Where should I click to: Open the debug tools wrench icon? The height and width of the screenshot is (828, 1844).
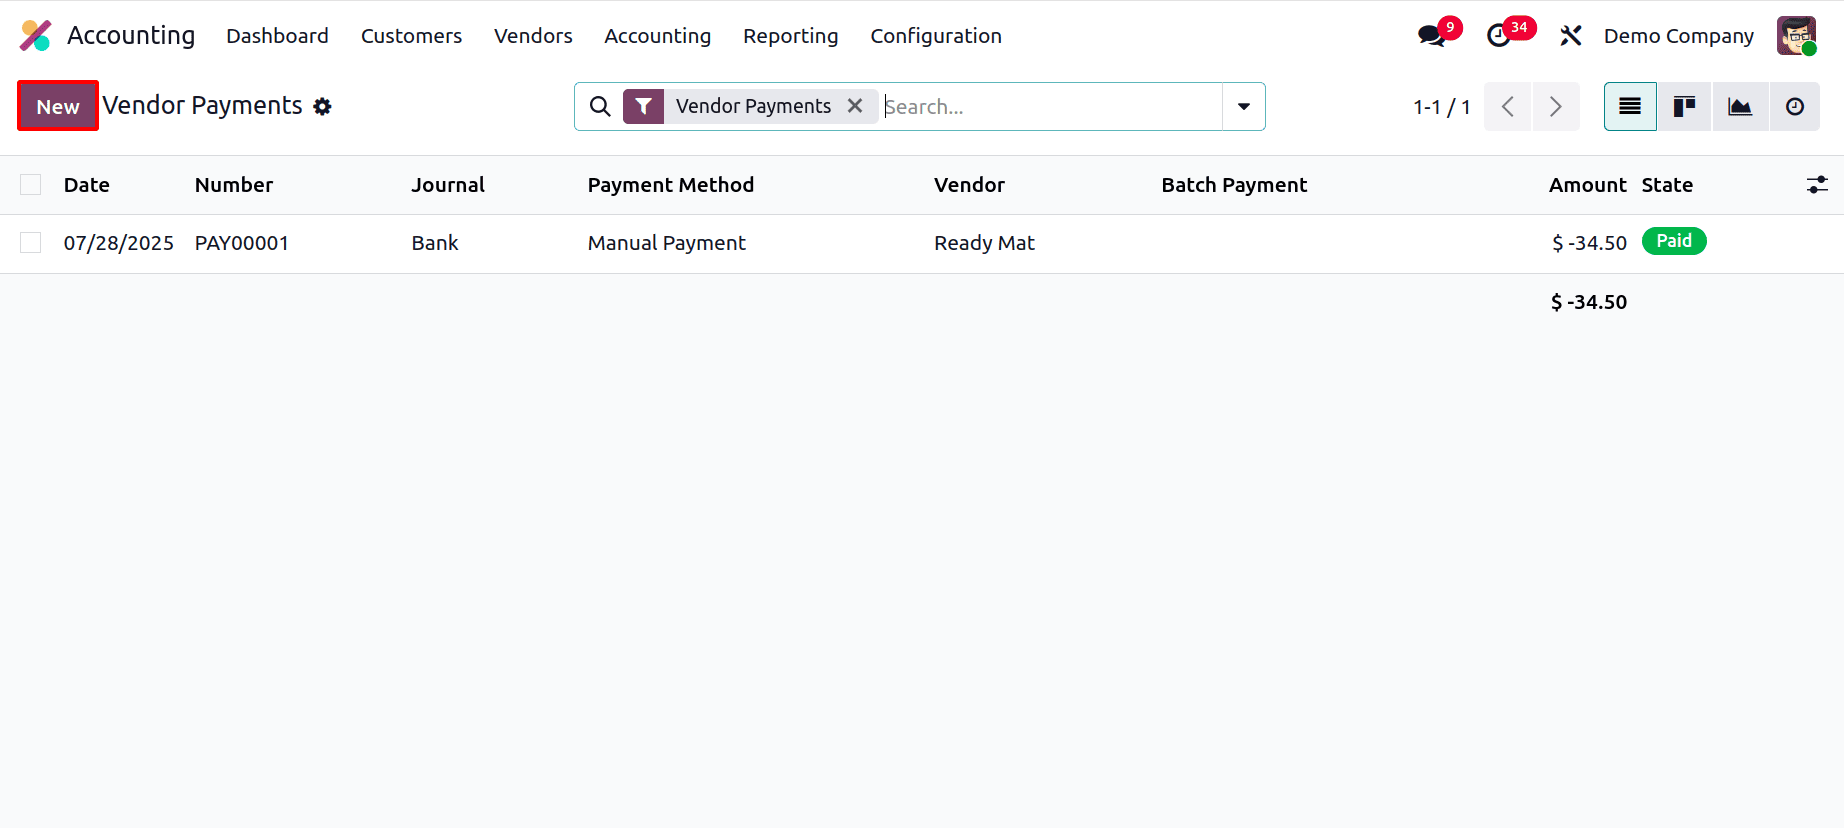[1570, 36]
